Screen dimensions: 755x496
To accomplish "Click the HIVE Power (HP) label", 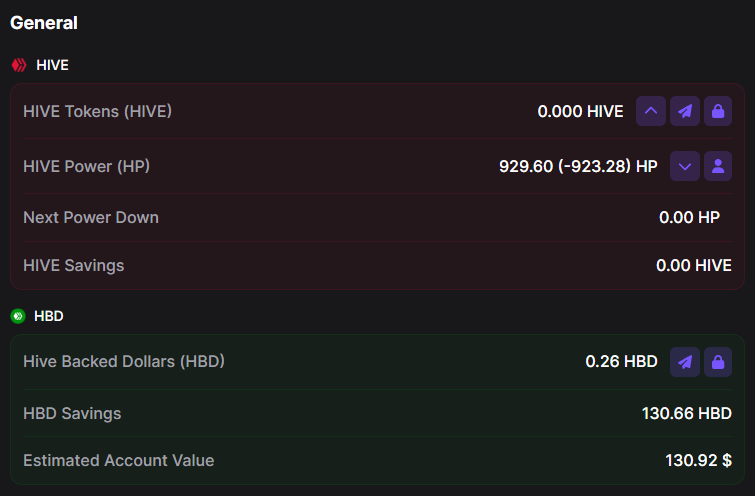I will coord(86,166).
